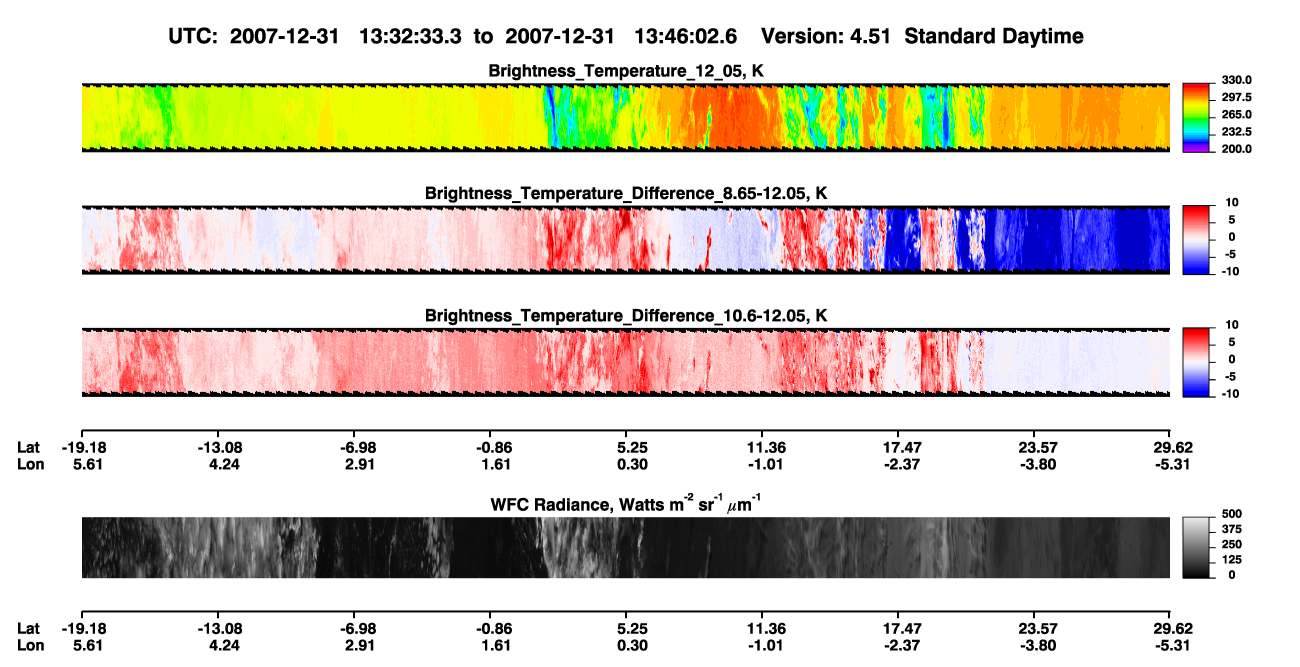Click the 232.5 color bar label
The image size is (1300, 667).
tap(1235, 131)
